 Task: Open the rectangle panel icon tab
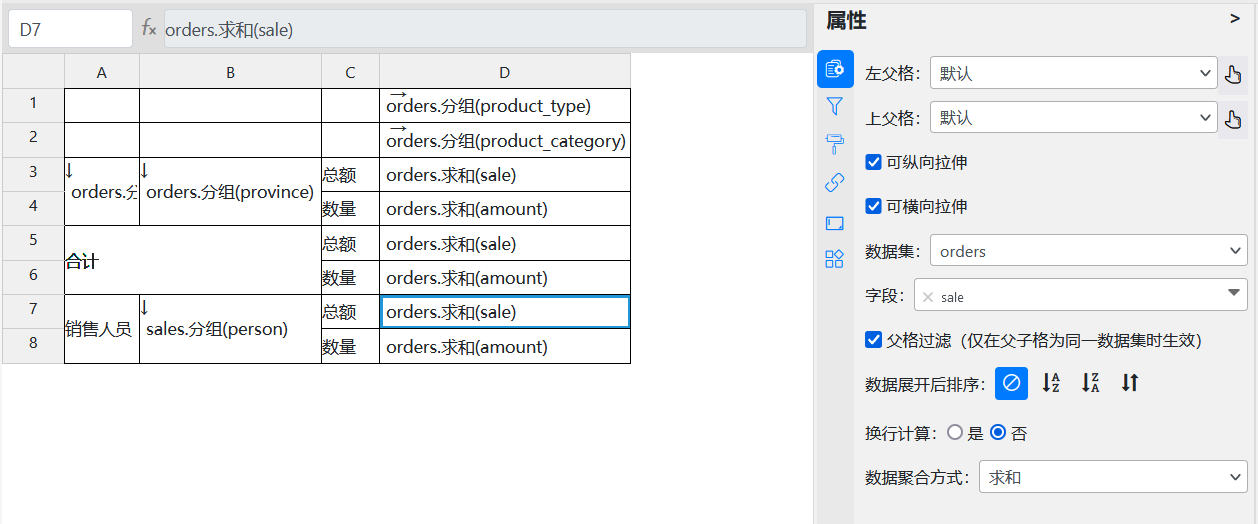[x=835, y=222]
